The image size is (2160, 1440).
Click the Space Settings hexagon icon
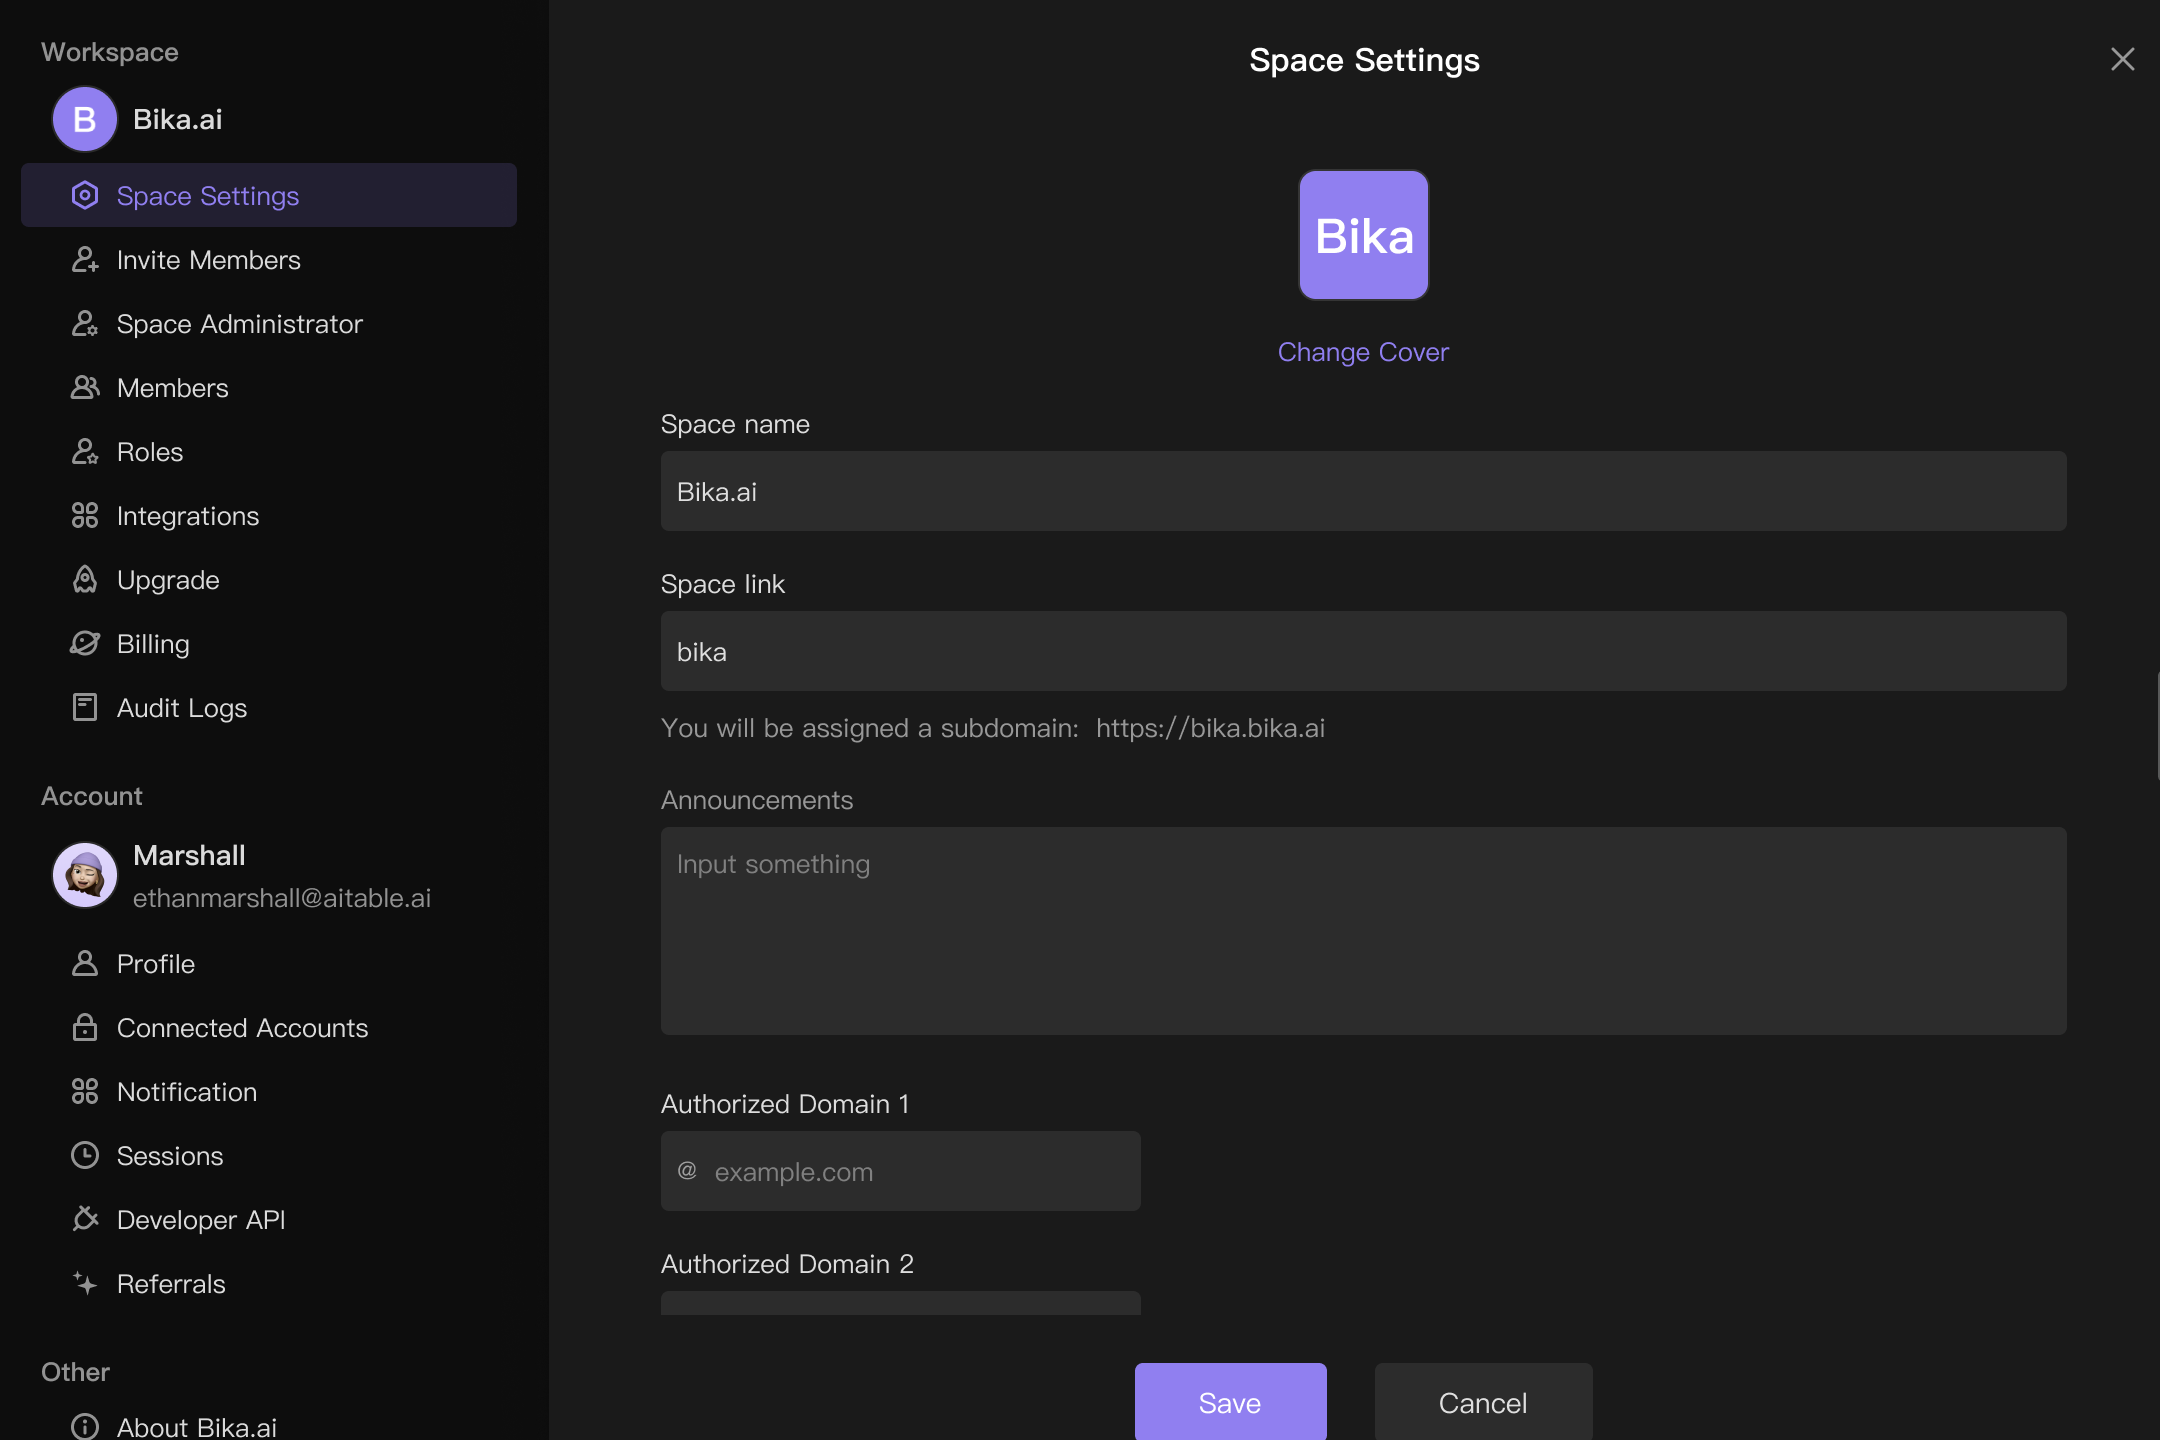(x=85, y=195)
